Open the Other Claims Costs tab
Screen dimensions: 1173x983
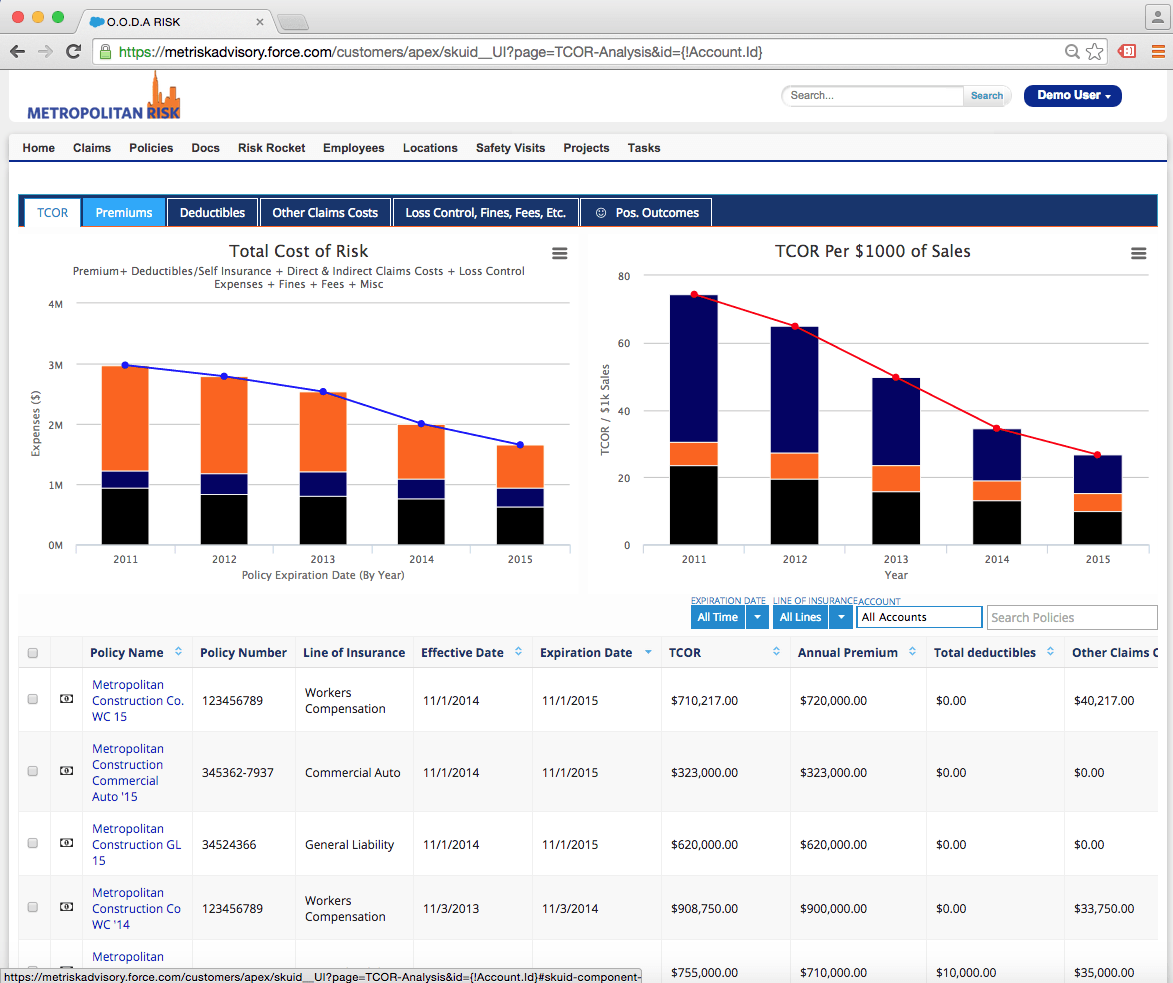click(325, 212)
